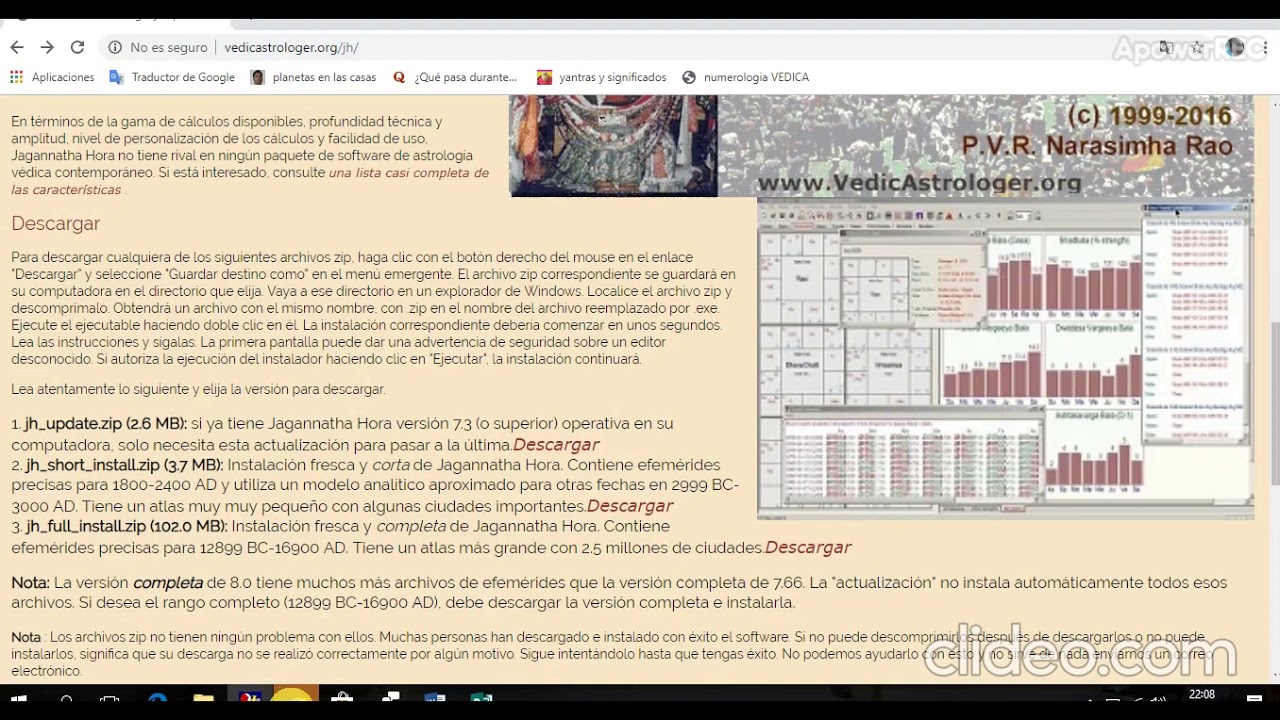The width and height of the screenshot is (1280, 720).
Task: Click the 'jh_short_install.zip (3.7 MB):' text
Action: (x=125, y=465)
